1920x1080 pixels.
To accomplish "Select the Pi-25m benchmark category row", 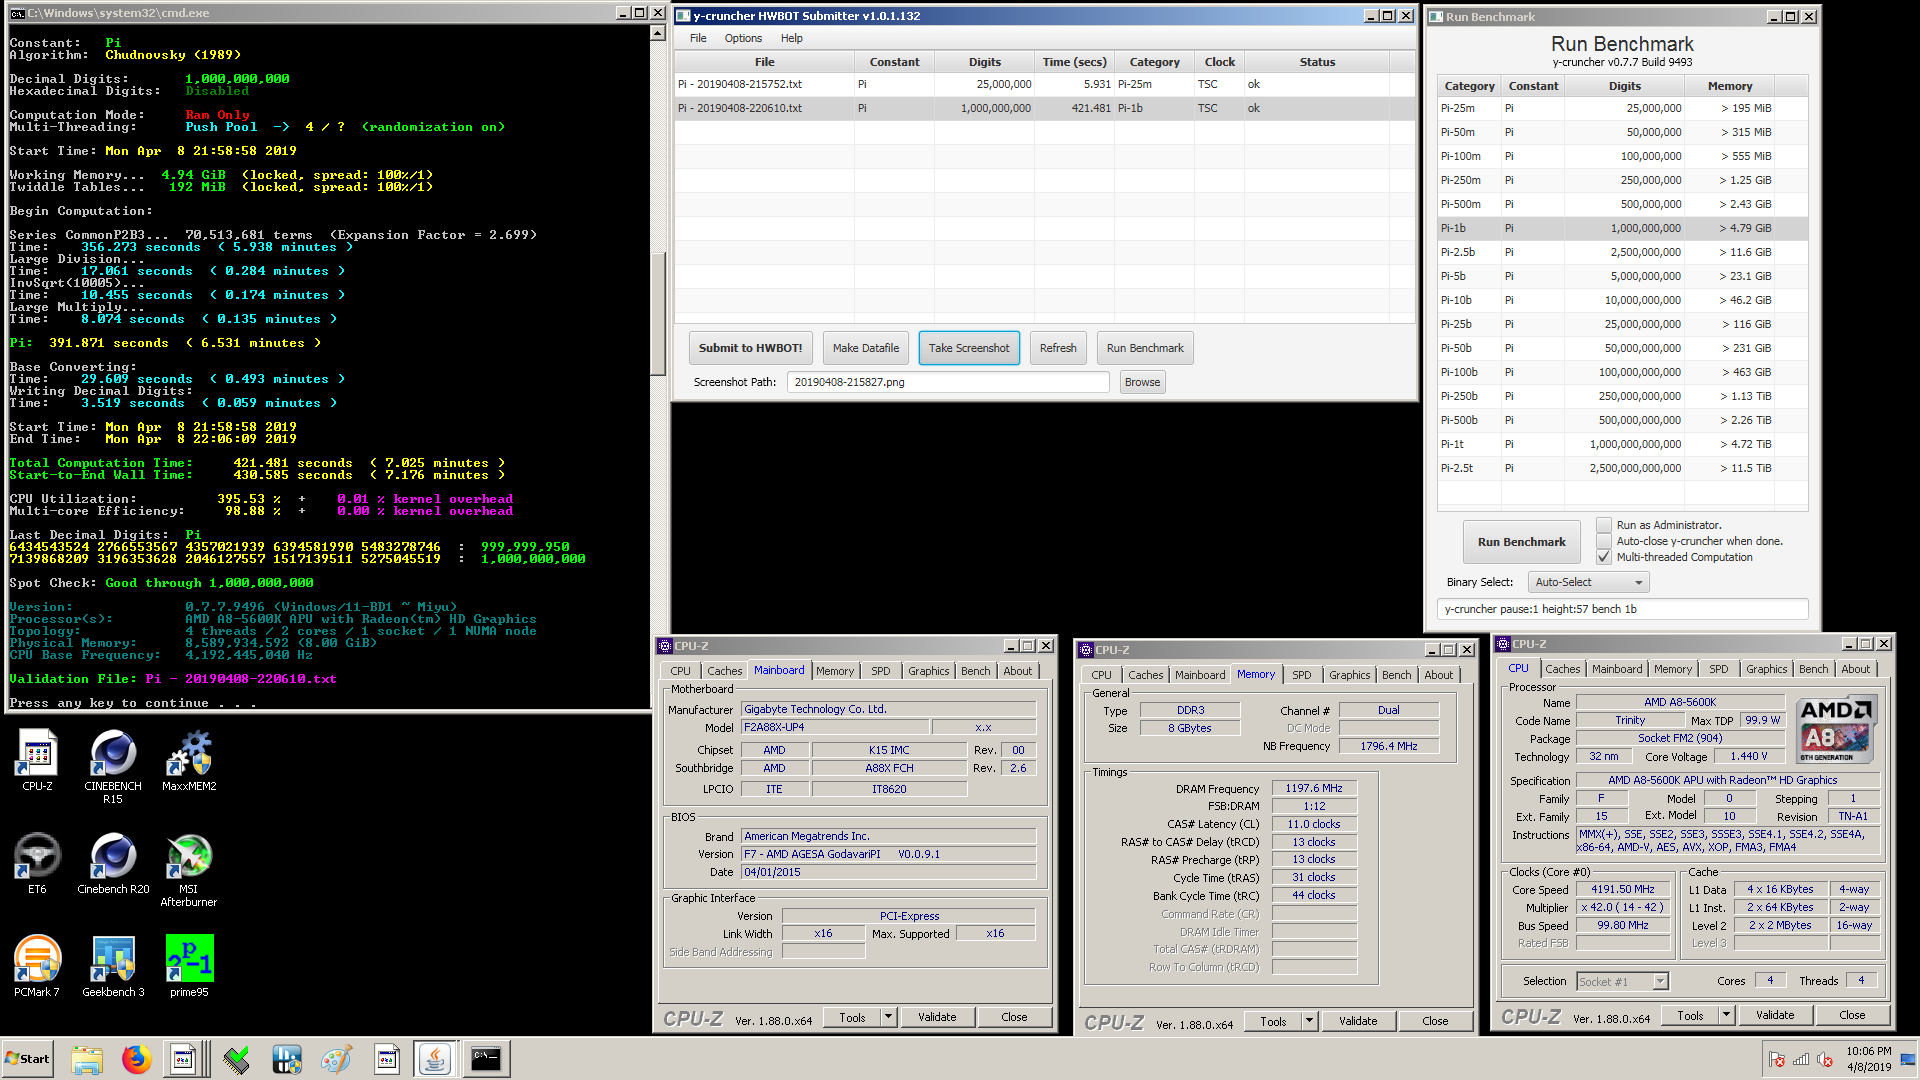I will [1622, 108].
